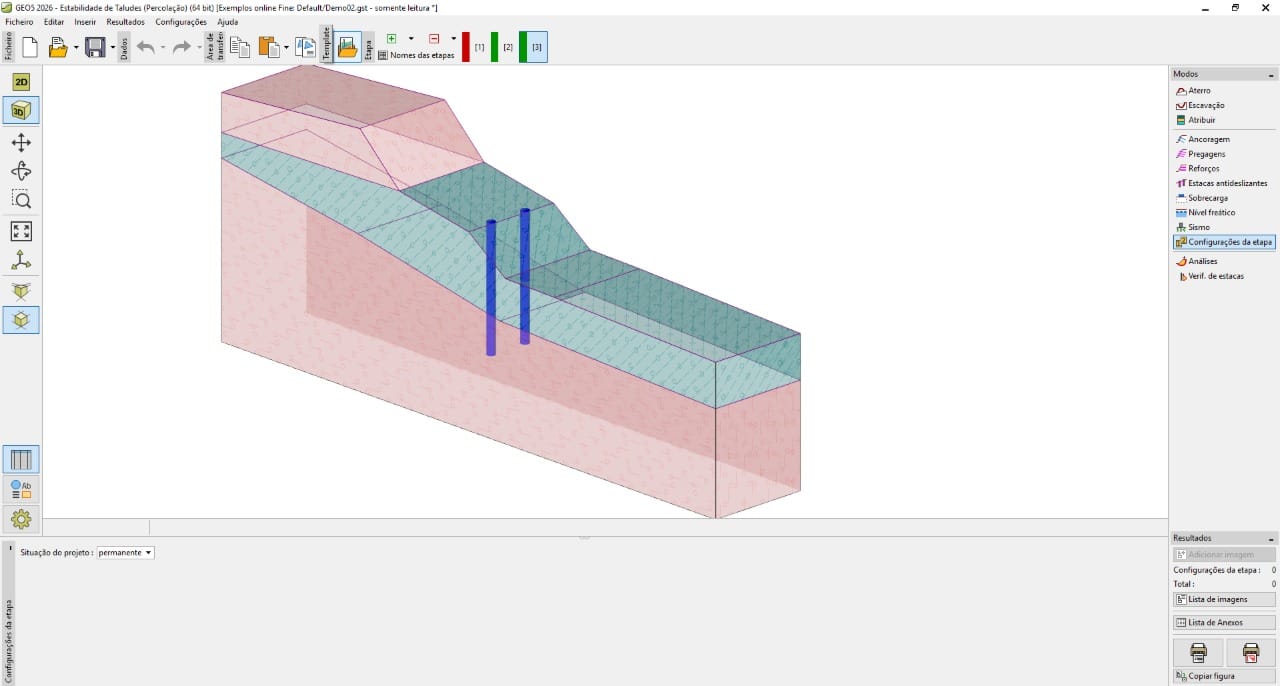Viewport: 1280px width, 686px height.
Task: Click the Copiar figura icon
Action: tap(1213, 675)
